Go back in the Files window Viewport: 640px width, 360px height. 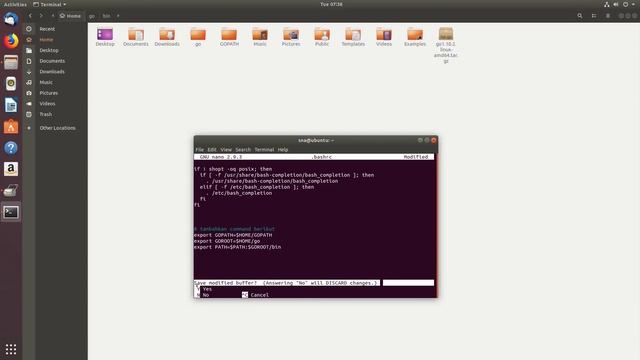point(30,16)
